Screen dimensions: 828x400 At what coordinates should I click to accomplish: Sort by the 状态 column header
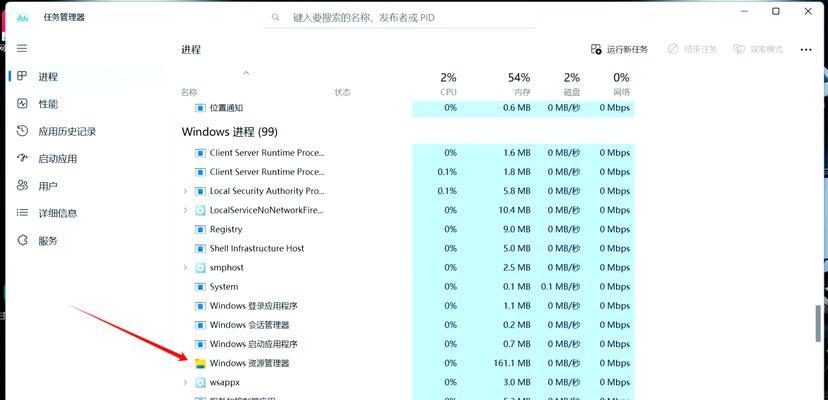click(x=342, y=92)
